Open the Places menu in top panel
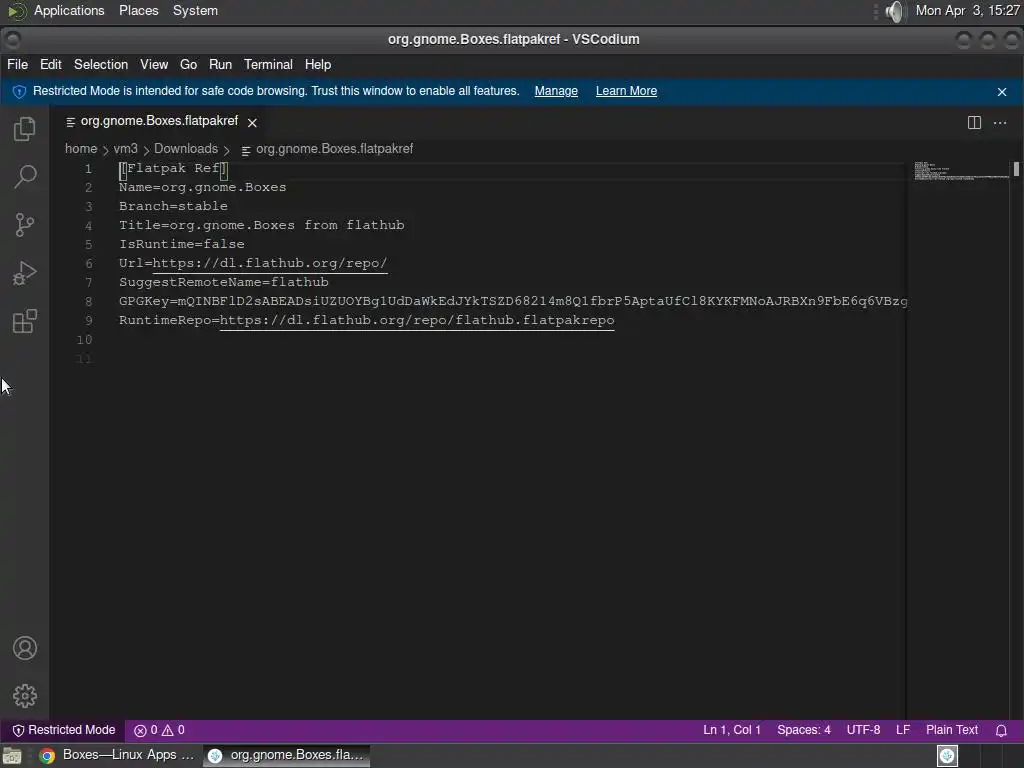The image size is (1024, 768). pyautogui.click(x=138, y=10)
